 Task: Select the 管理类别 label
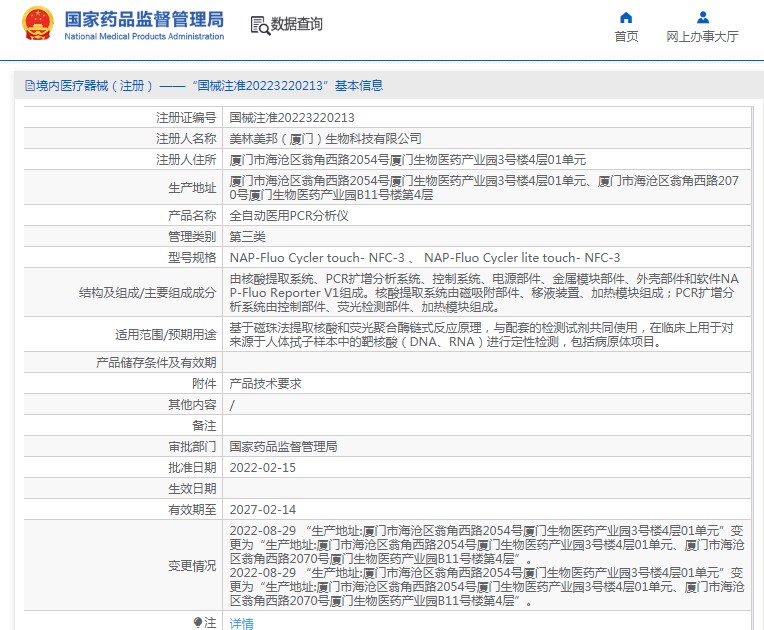pos(192,236)
